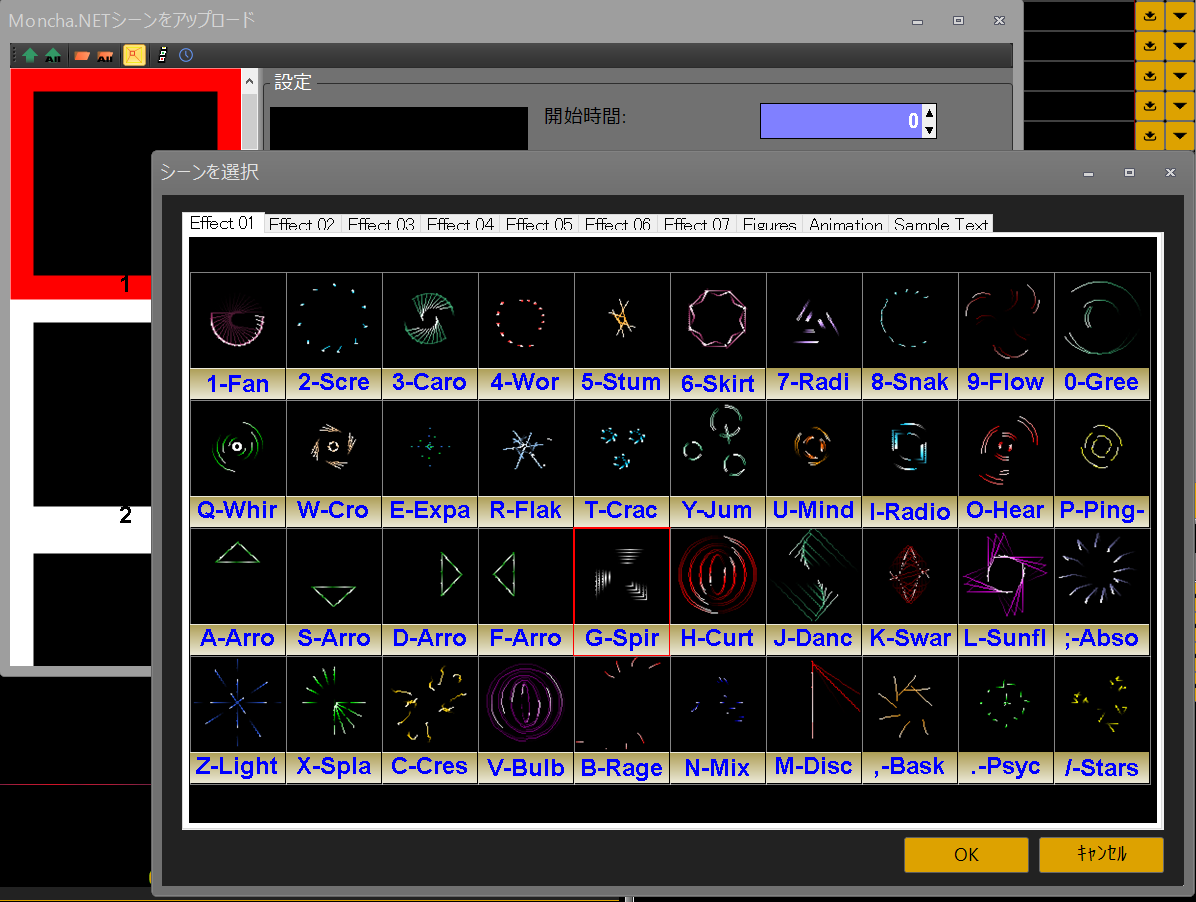Expand the second dropdown arrow on the right

1180,45
